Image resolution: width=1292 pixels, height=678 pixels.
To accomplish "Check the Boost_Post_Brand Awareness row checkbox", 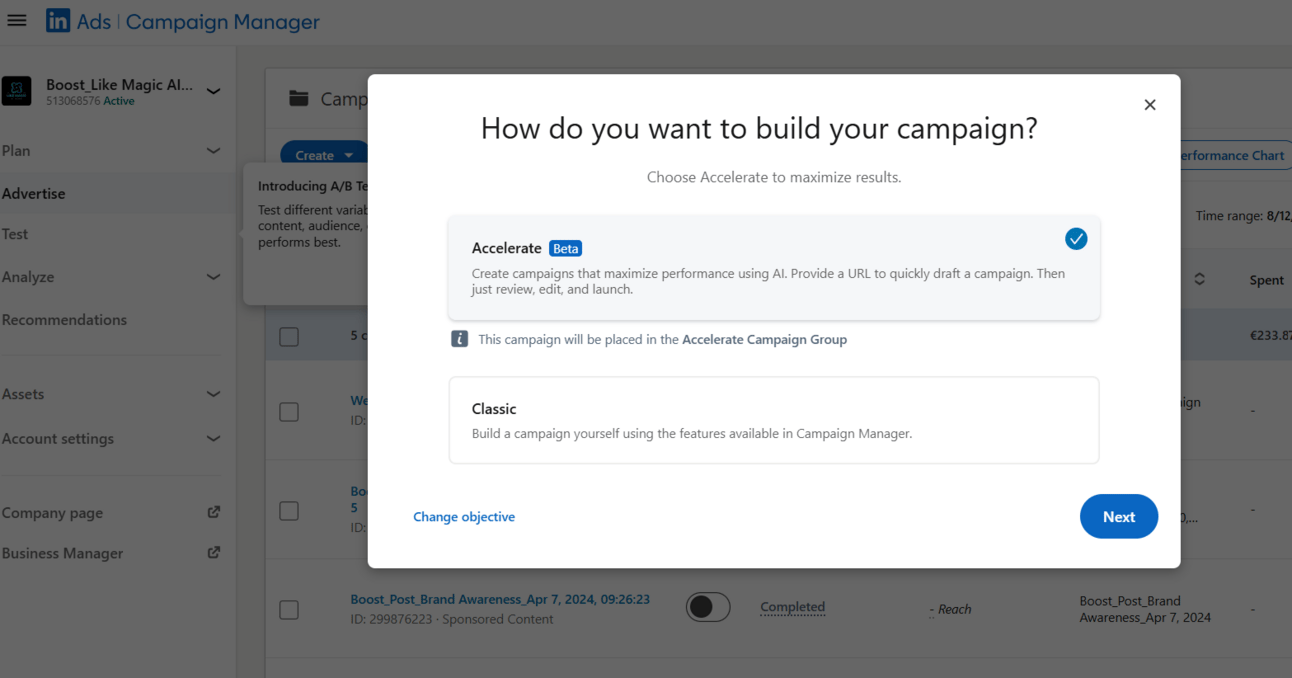I will (x=289, y=609).
